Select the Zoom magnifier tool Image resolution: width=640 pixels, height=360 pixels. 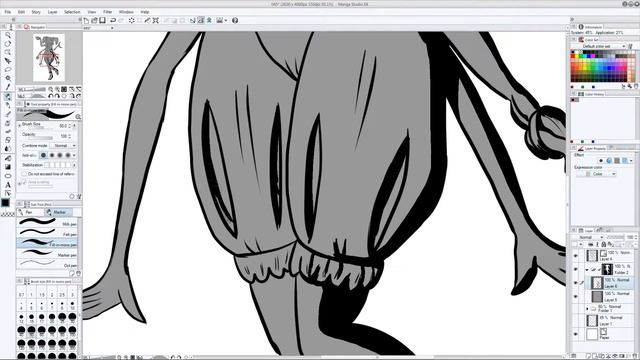(8, 36)
